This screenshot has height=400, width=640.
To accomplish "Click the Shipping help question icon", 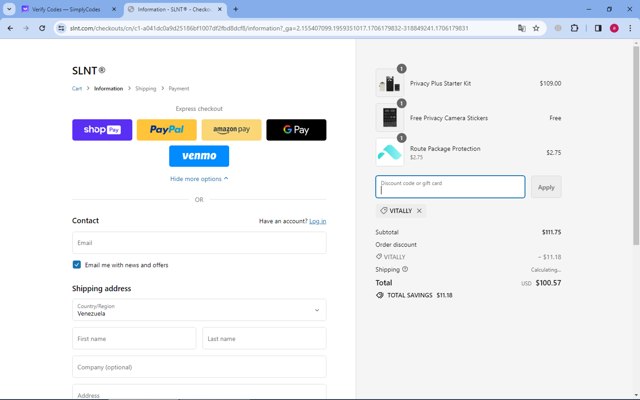I will tap(405, 269).
